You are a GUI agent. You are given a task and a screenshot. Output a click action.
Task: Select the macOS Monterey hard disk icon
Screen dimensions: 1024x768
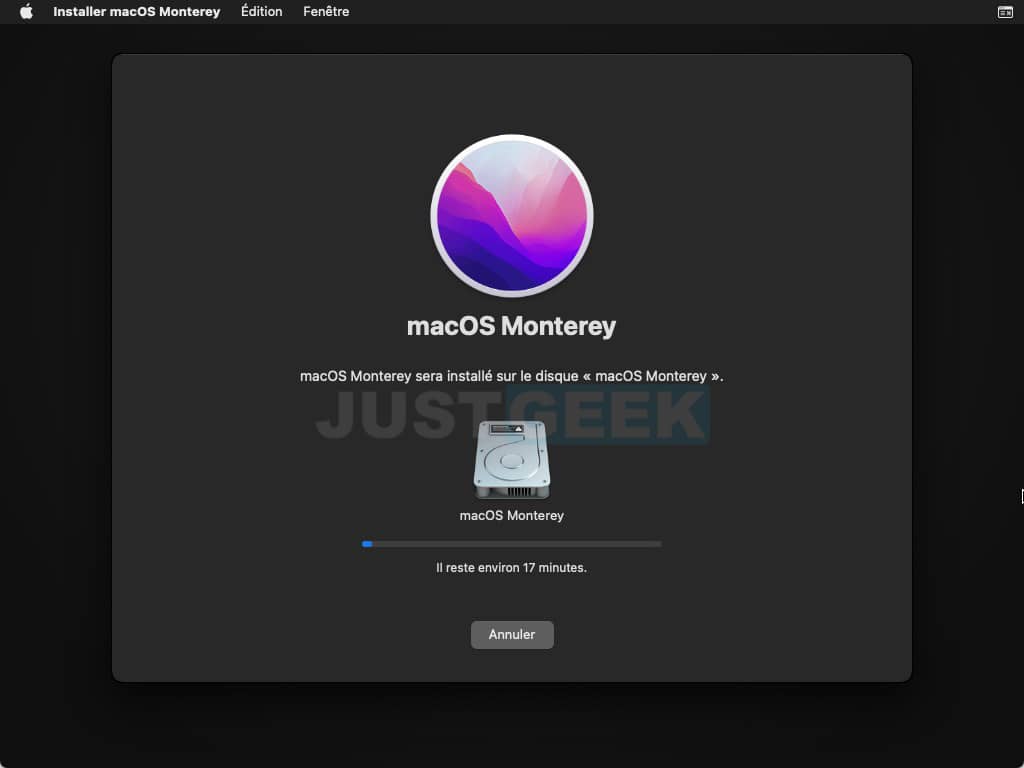pyautogui.click(x=511, y=460)
